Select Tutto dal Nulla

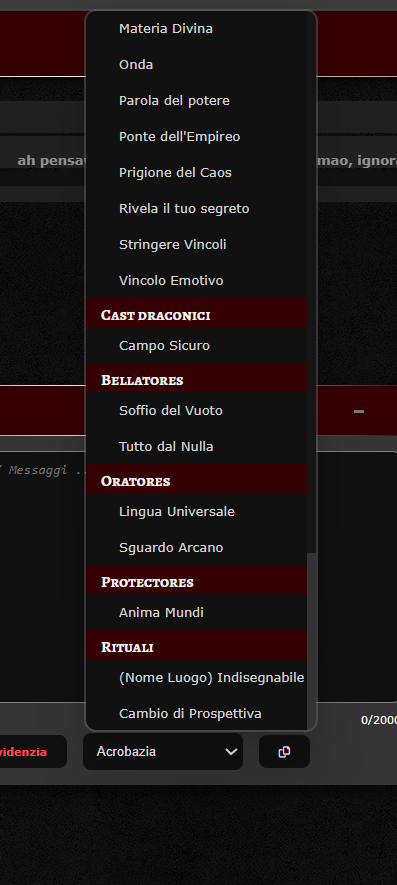[197, 446]
